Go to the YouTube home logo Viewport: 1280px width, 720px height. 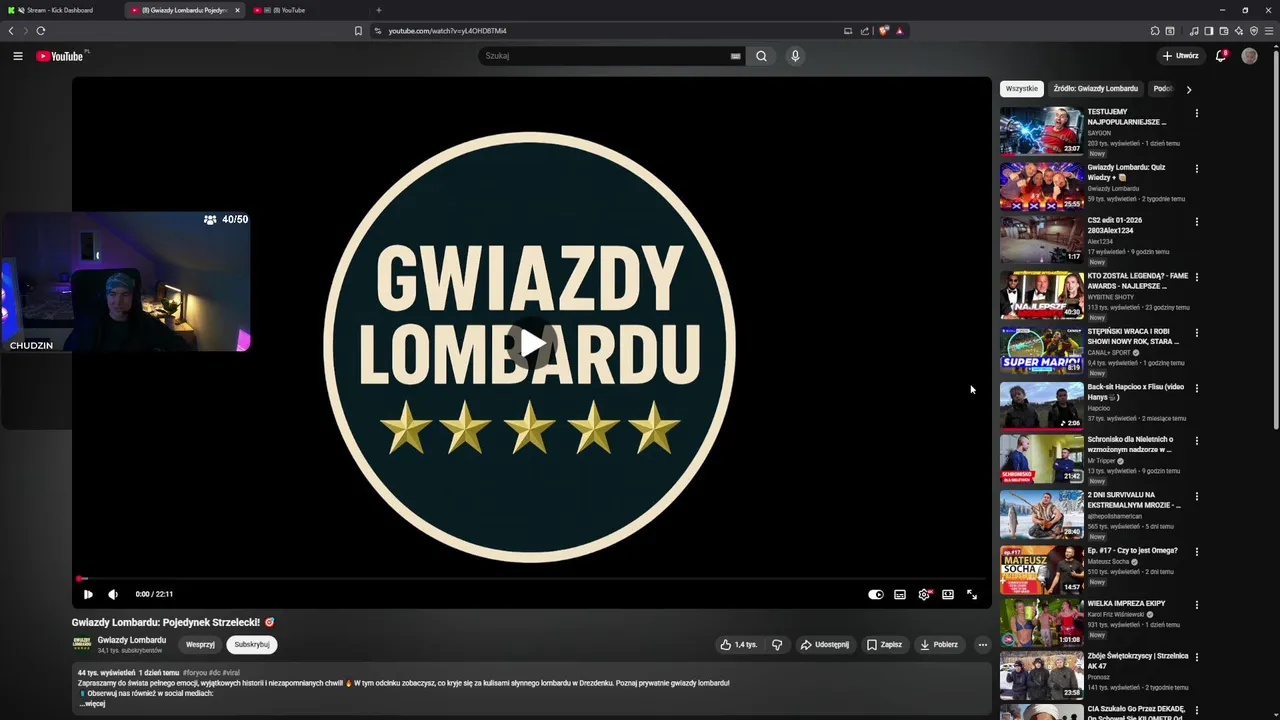click(60, 56)
